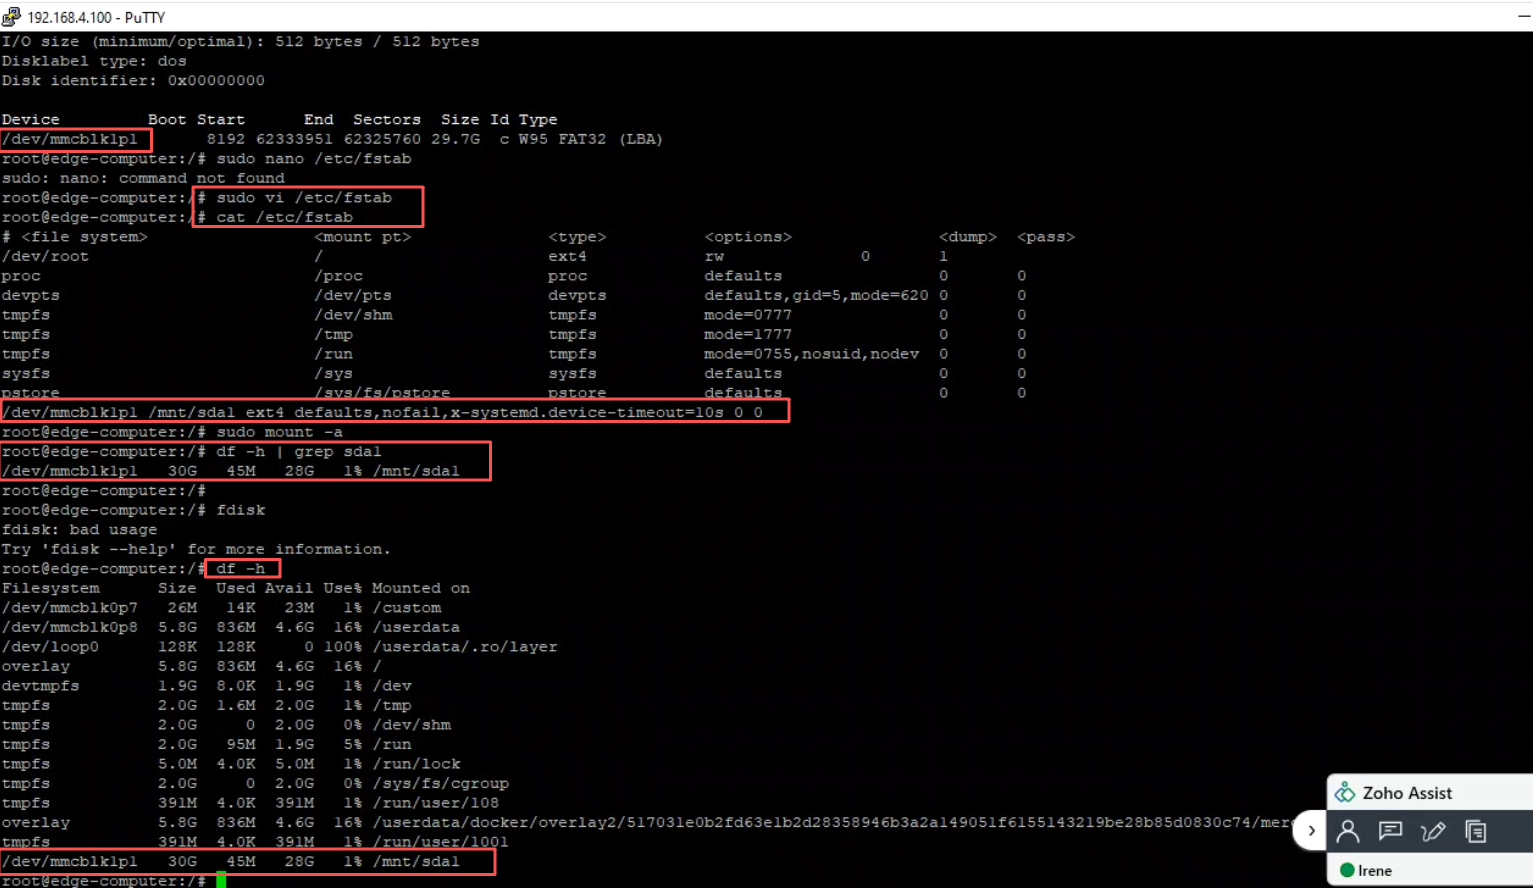
Task: Click the 'df -h | grep sda1' command
Action: coord(299,451)
